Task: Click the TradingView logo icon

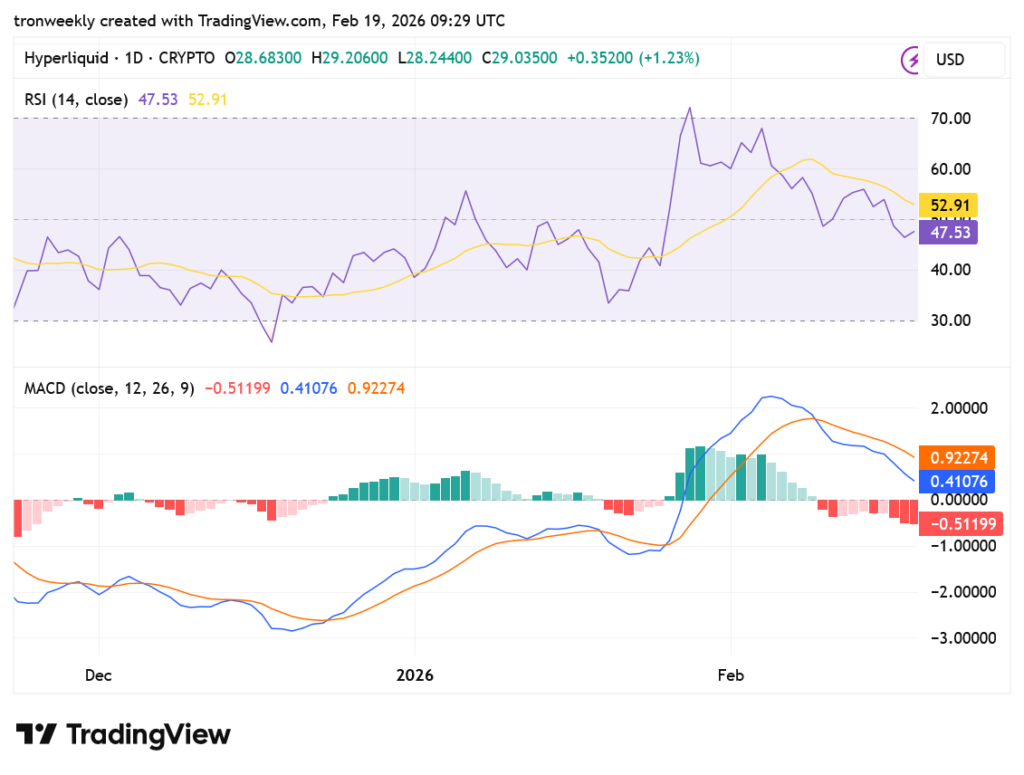Action: [x=37, y=734]
